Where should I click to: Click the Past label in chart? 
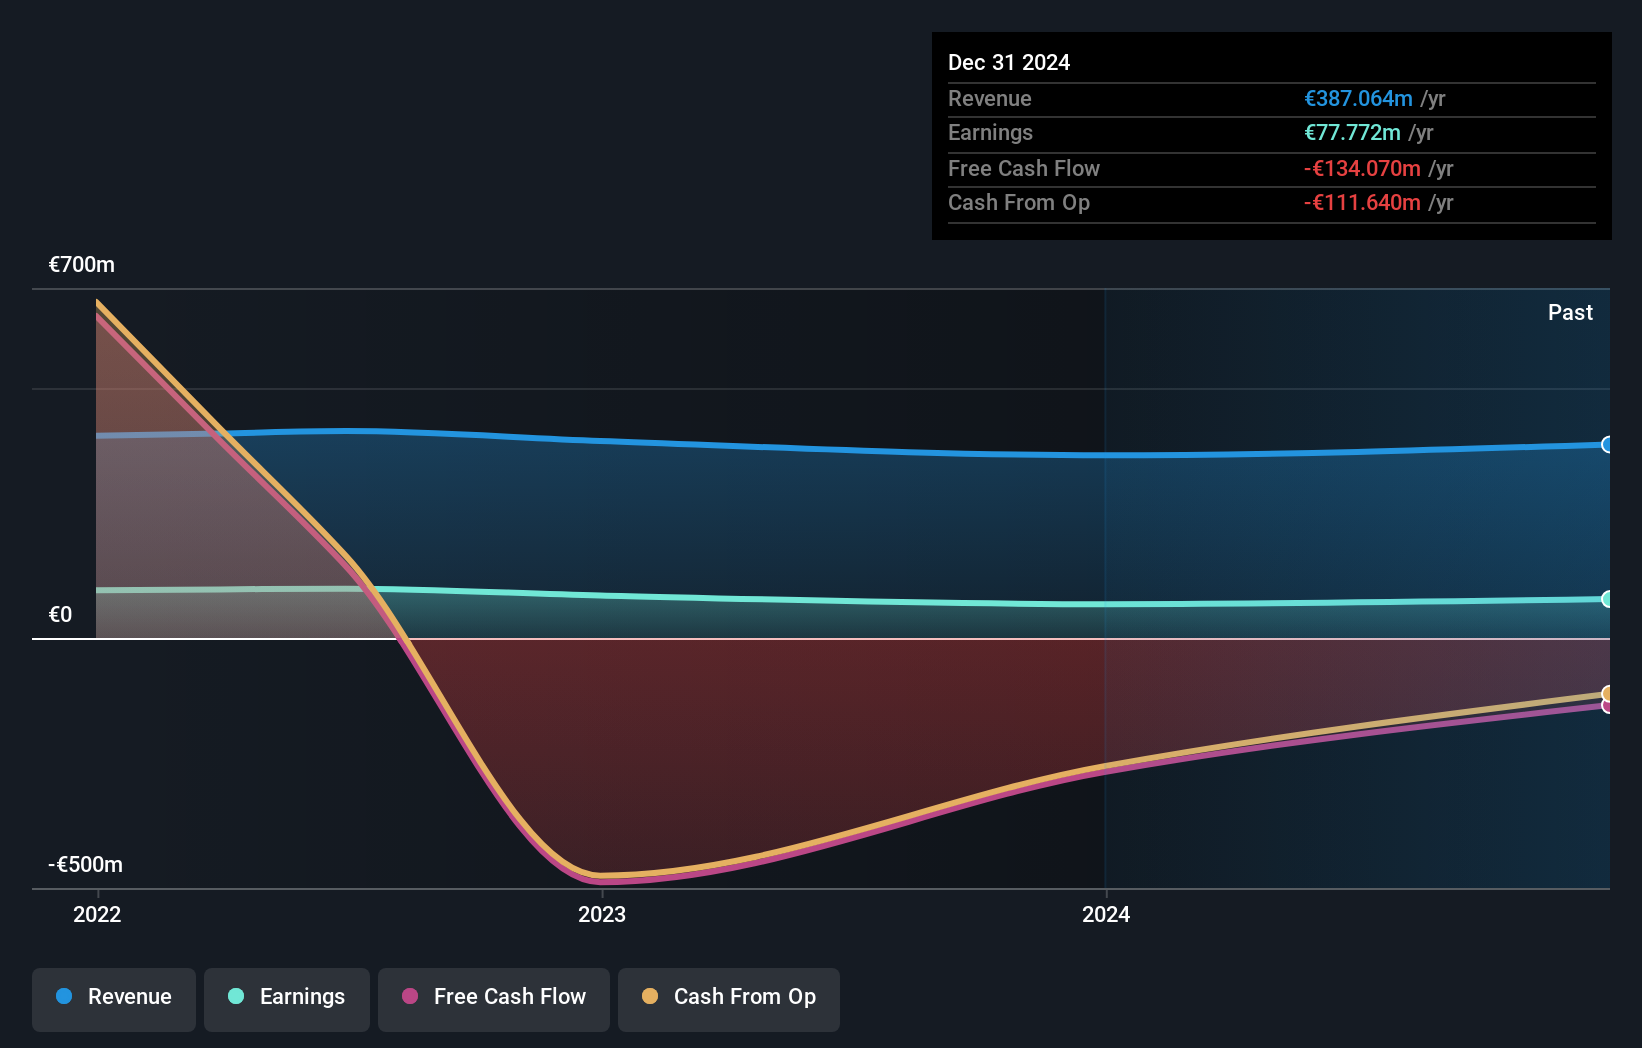1570,313
